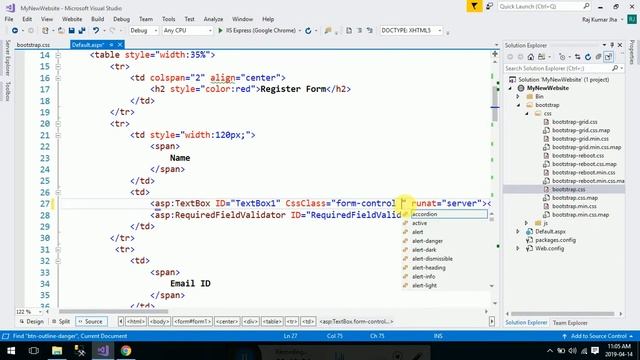This screenshot has width=640, height=360.
Task: Select alert-info in the IntelliSense list
Action: tap(423, 277)
